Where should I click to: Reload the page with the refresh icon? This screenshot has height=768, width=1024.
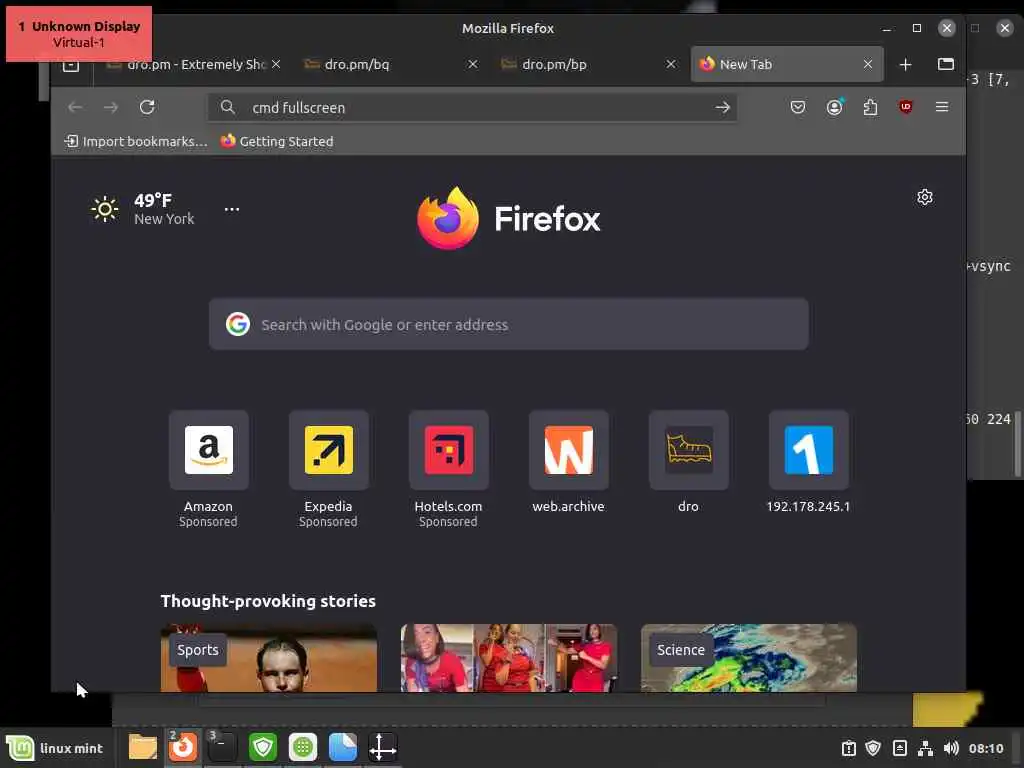(147, 107)
